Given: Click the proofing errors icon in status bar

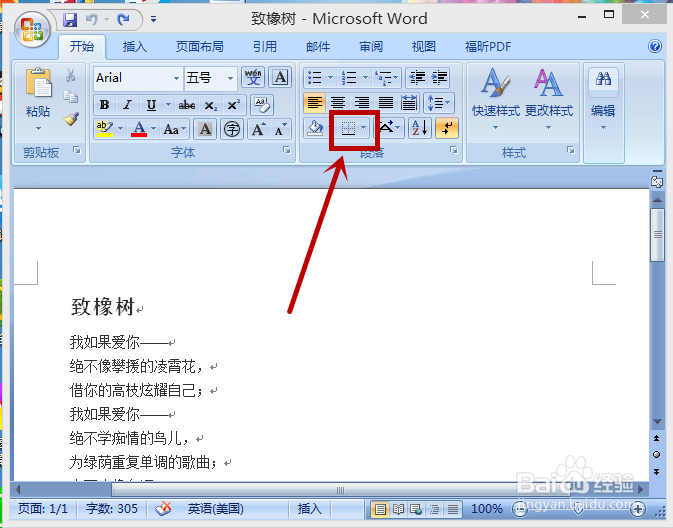Looking at the screenshot, I should pyautogui.click(x=163, y=509).
